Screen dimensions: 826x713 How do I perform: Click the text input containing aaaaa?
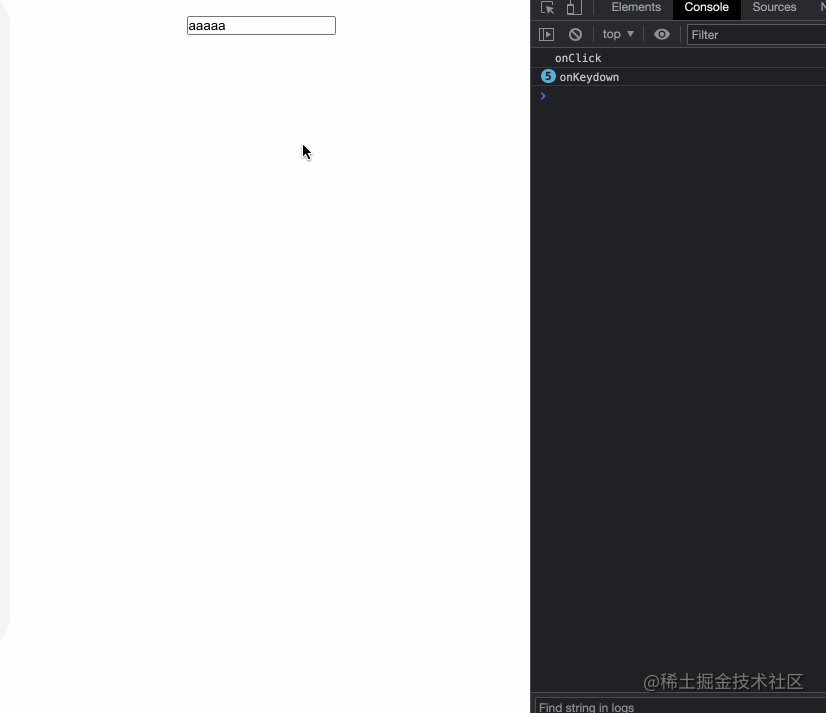tap(261, 25)
